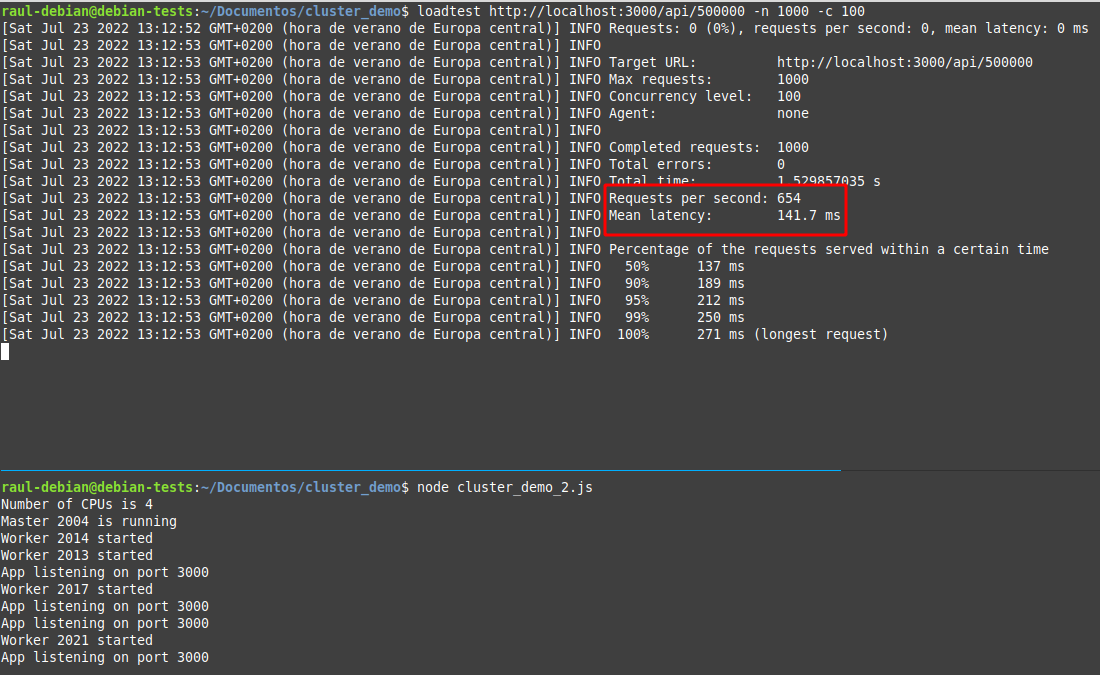Click the Concurrency level value 100
1100x675 pixels.
(x=788, y=96)
